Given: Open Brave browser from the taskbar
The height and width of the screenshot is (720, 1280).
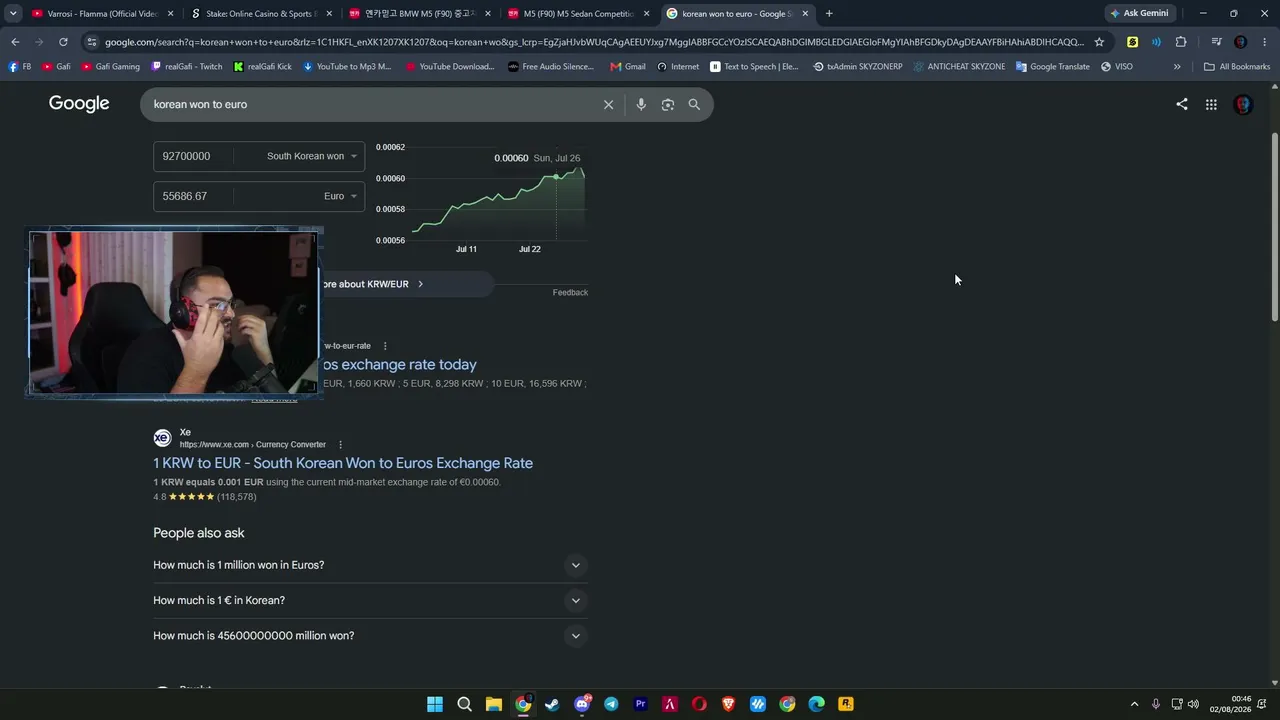Looking at the screenshot, I should click(x=729, y=704).
